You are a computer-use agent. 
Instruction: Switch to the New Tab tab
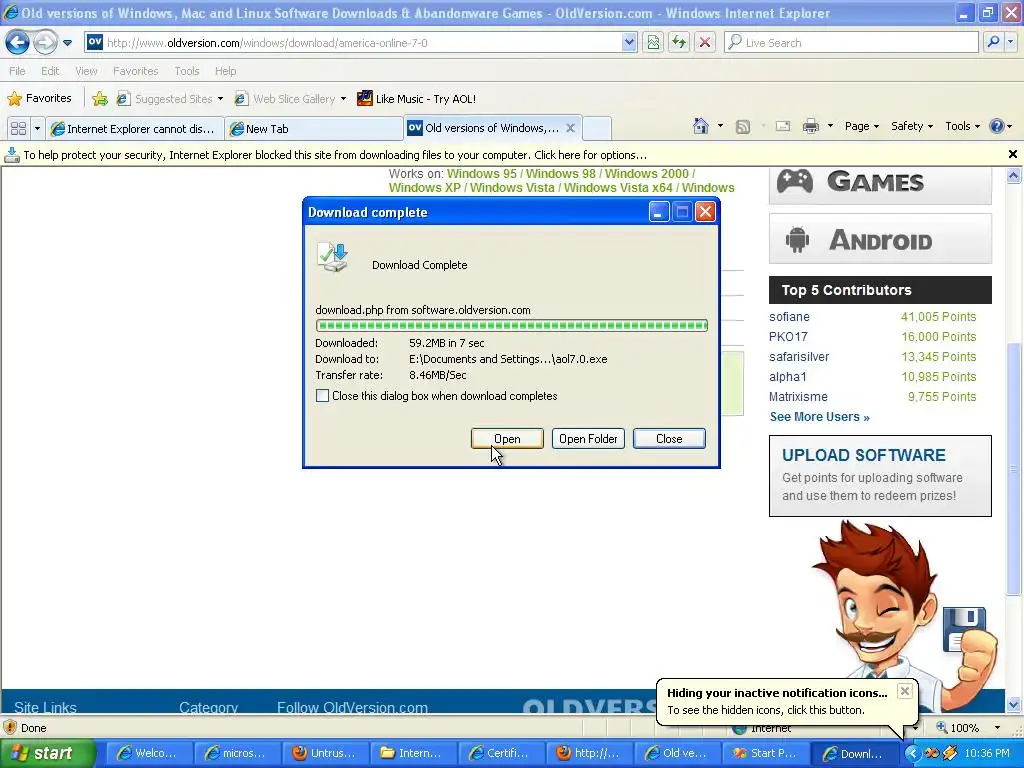[x=313, y=129]
